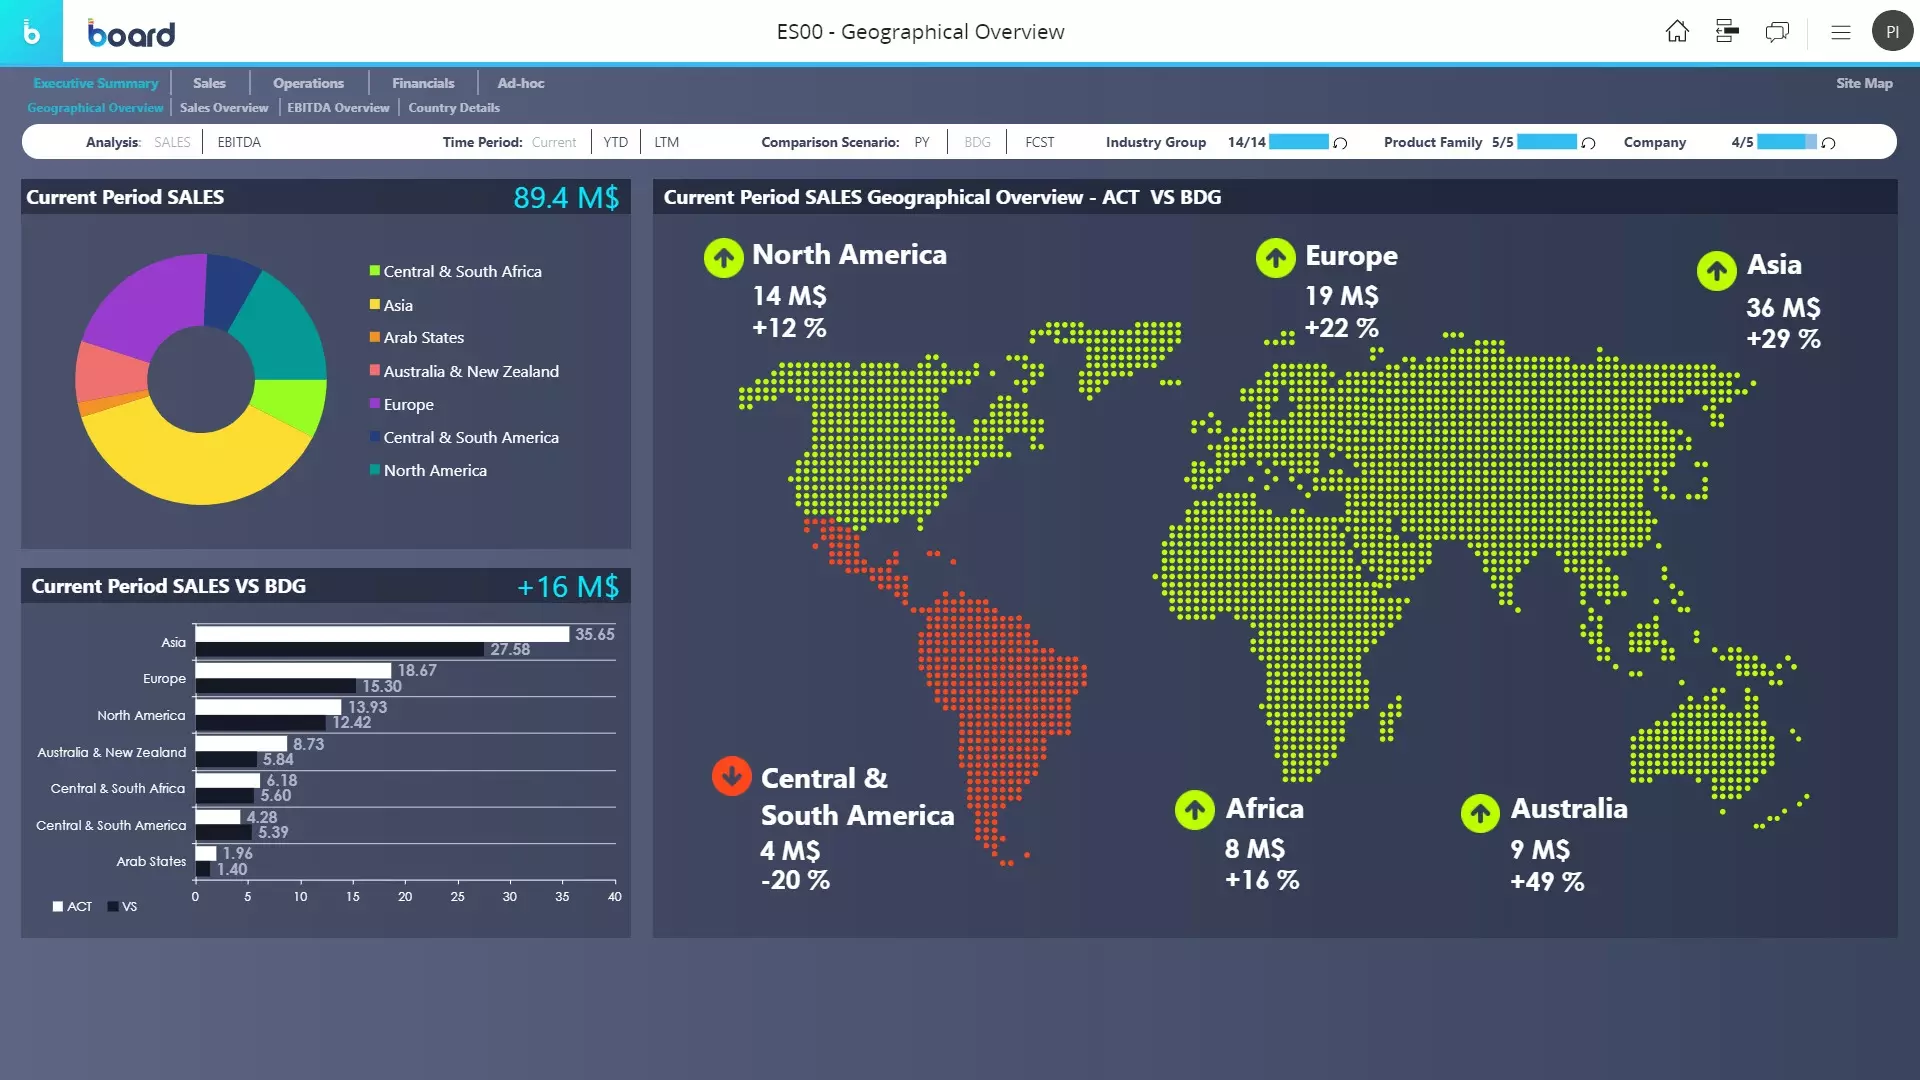Image resolution: width=1920 pixels, height=1080 pixels.
Task: Click the 89.4 M$ total sales value
Action: tap(566, 197)
